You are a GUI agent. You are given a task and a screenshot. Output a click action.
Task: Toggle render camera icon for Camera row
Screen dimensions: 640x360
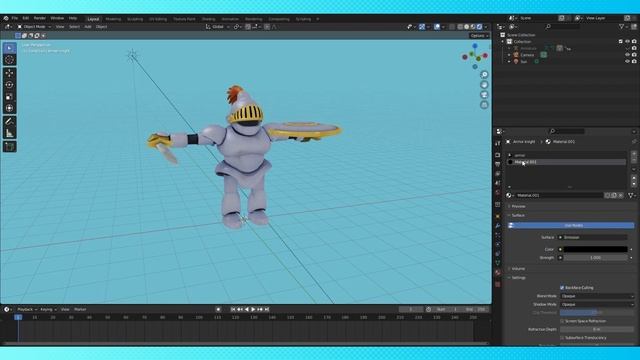634,55
